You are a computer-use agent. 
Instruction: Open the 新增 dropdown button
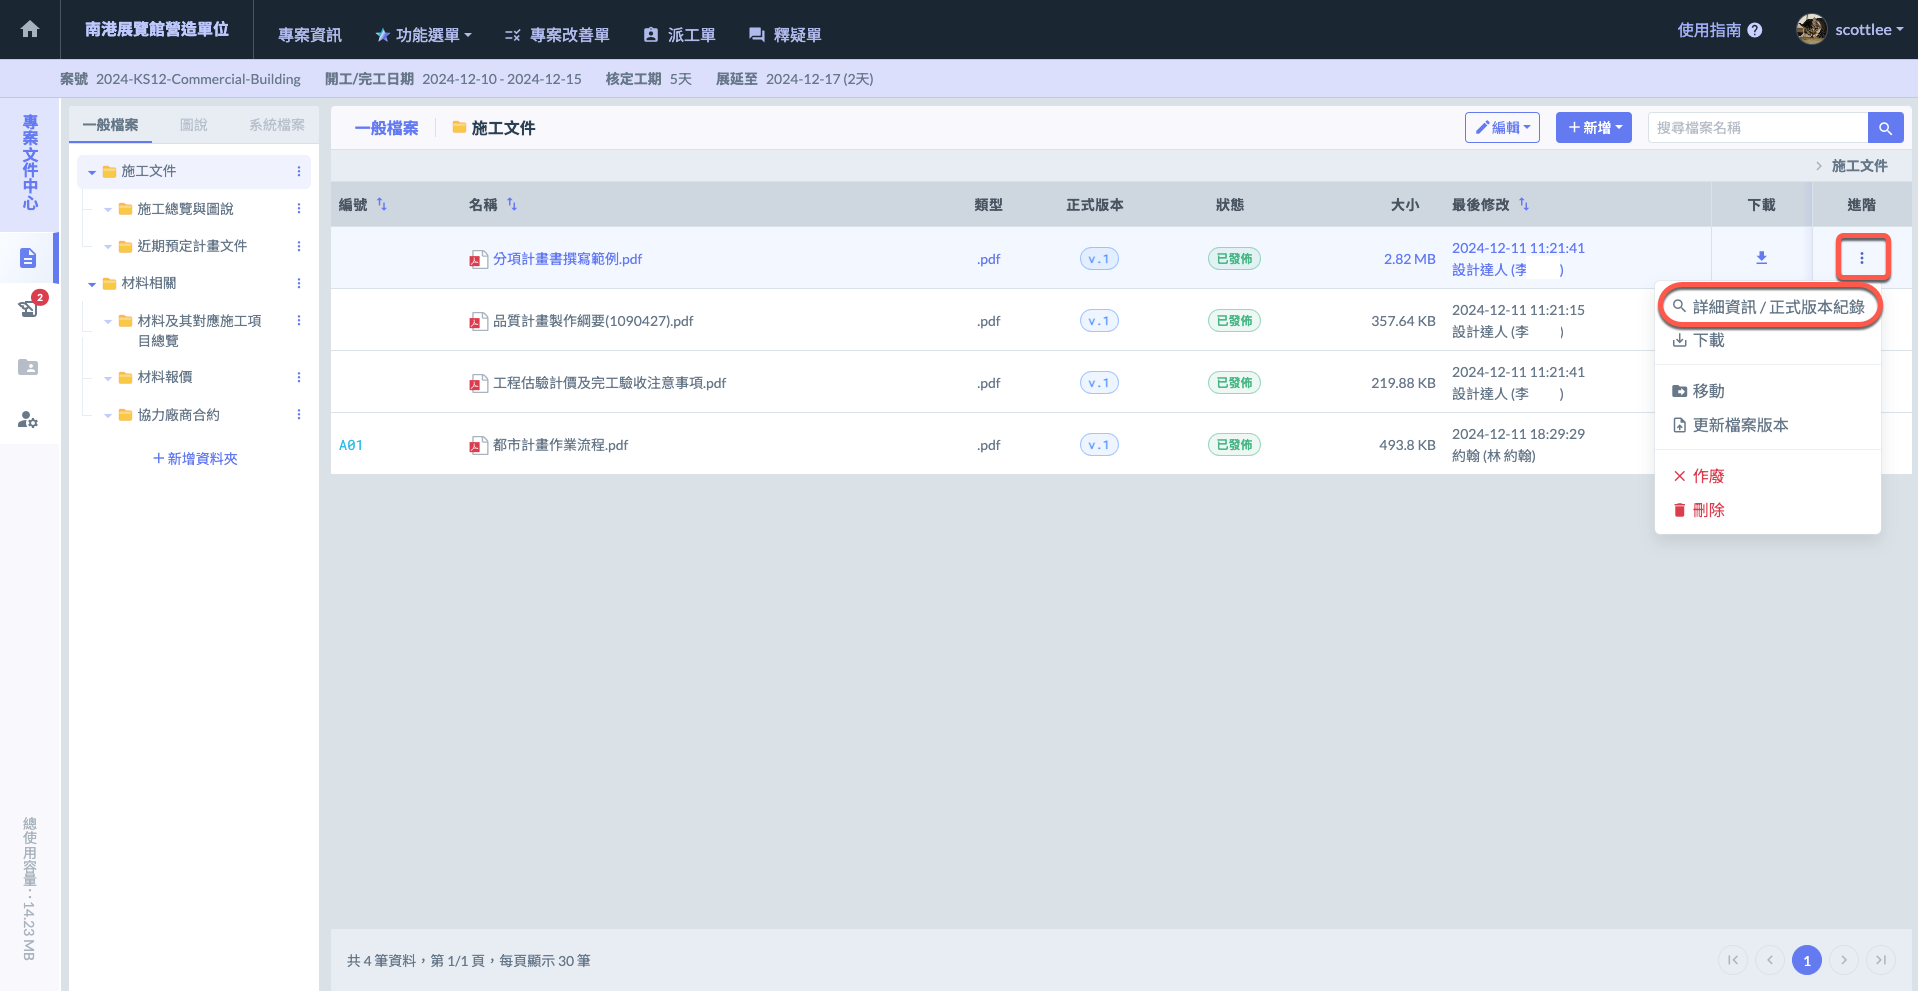(1594, 128)
